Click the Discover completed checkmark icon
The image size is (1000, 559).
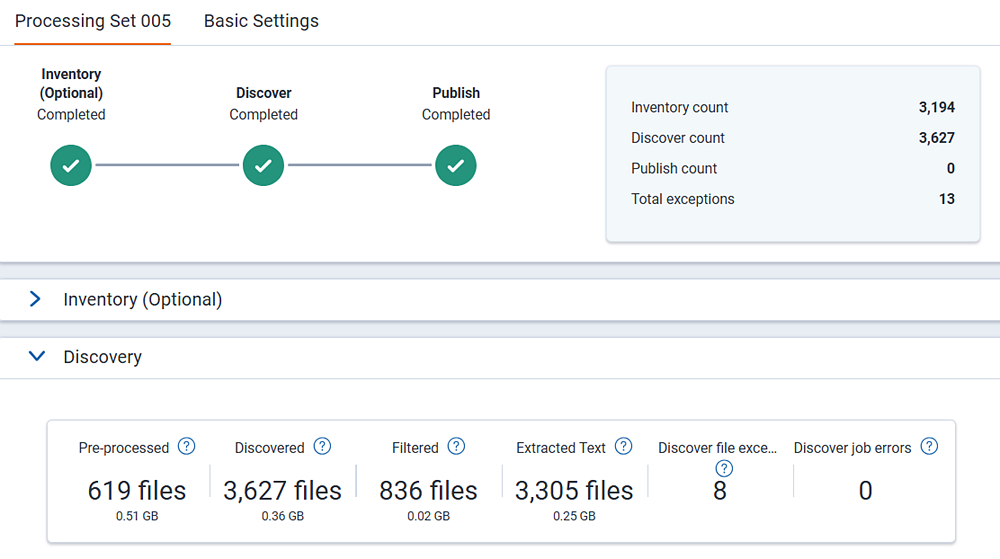coord(263,166)
